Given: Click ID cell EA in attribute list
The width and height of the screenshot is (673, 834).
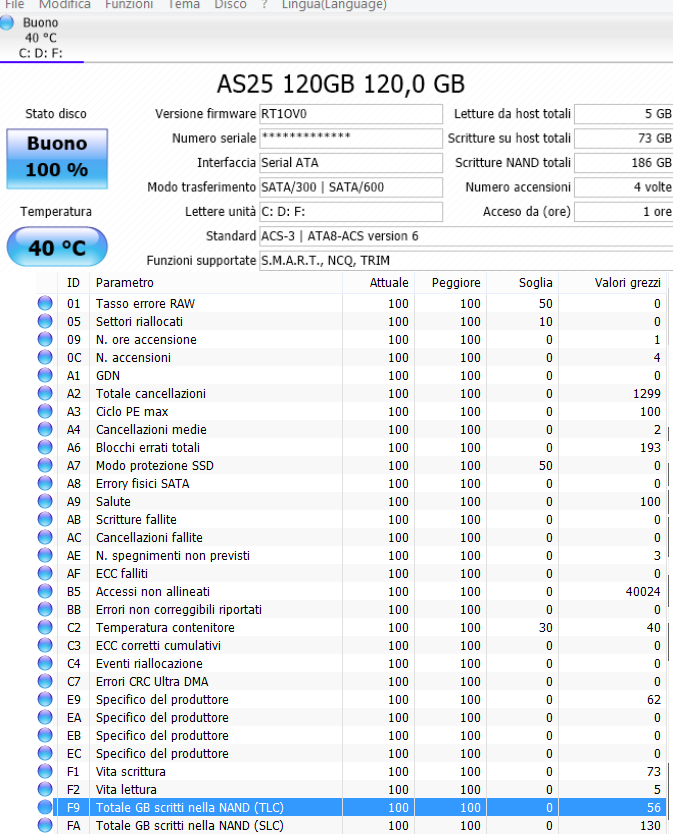Looking at the screenshot, I should click(74, 718).
